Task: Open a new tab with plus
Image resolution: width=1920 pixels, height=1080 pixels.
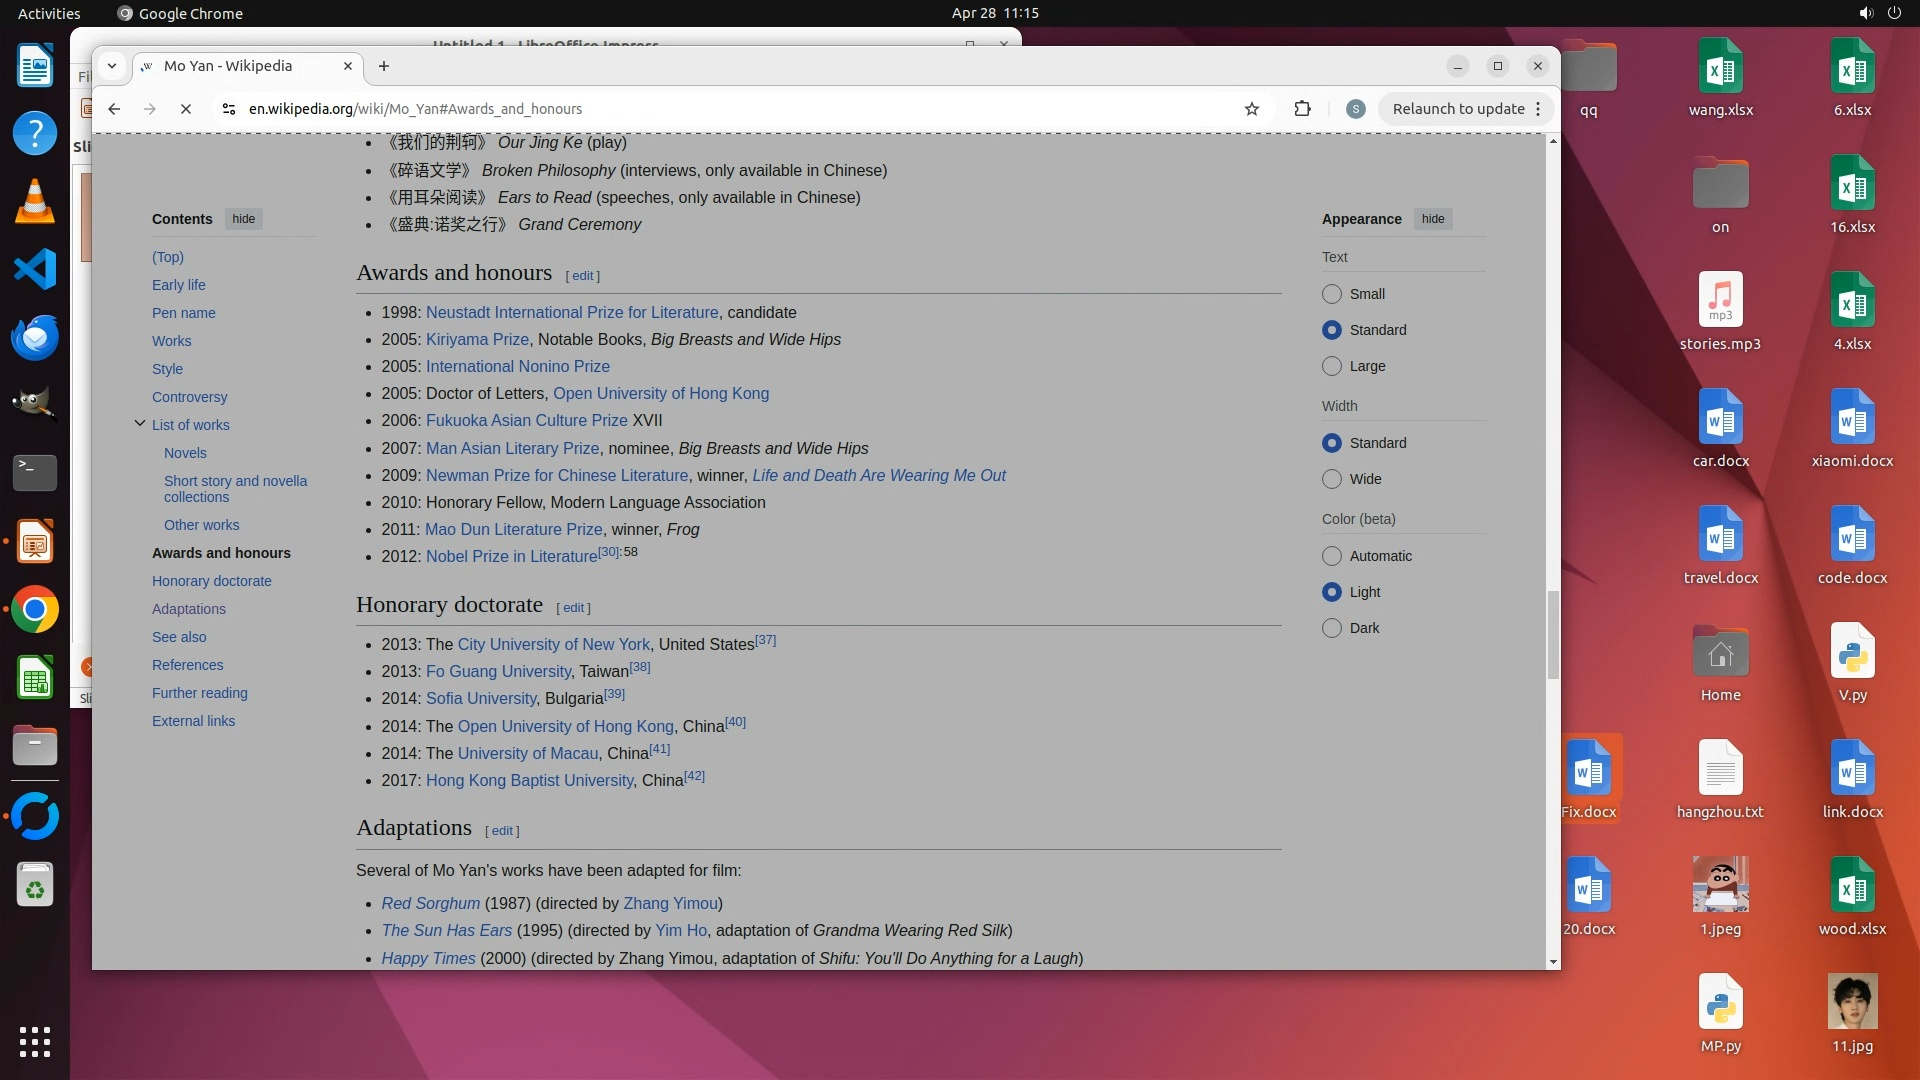Action: tap(384, 66)
